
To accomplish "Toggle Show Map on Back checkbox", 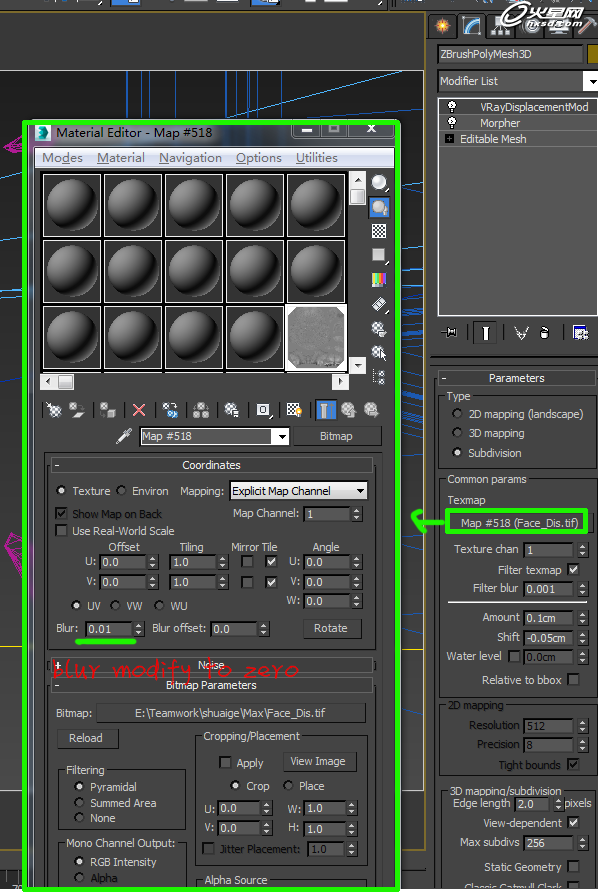I will click(61, 513).
